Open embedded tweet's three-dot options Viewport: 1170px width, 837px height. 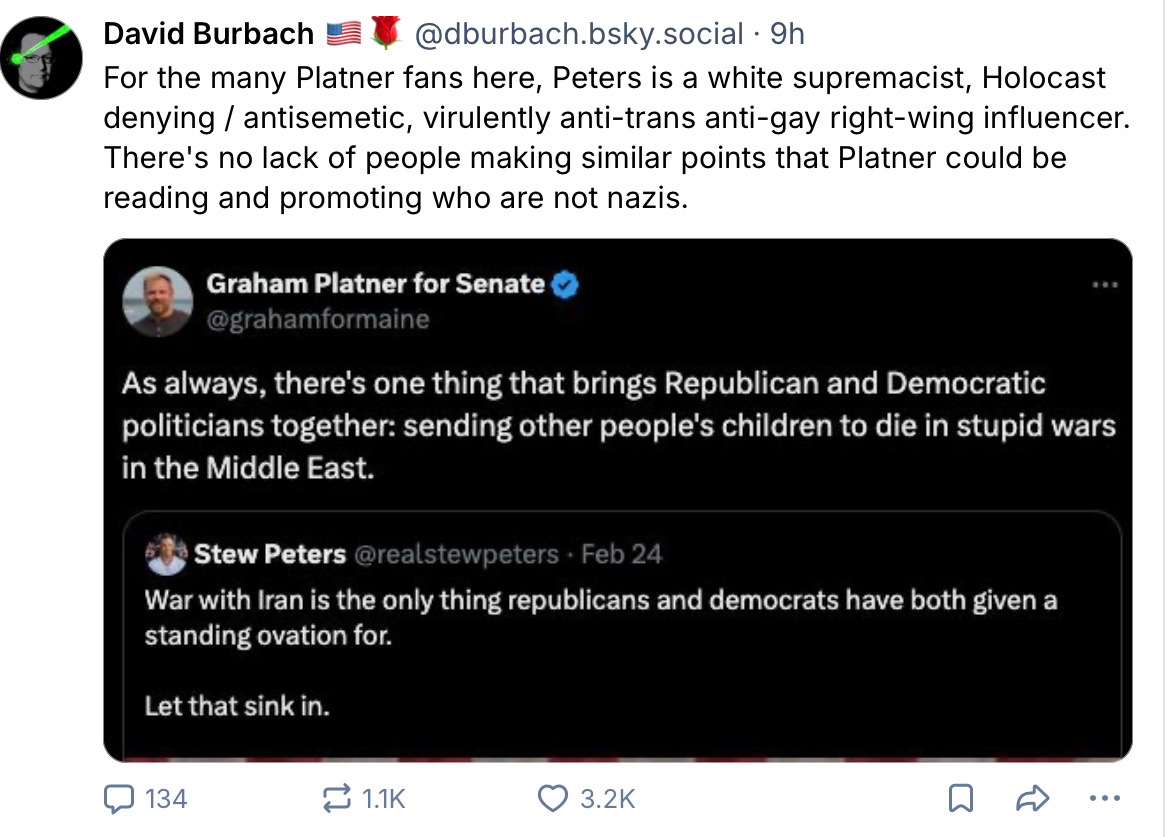tap(1105, 284)
